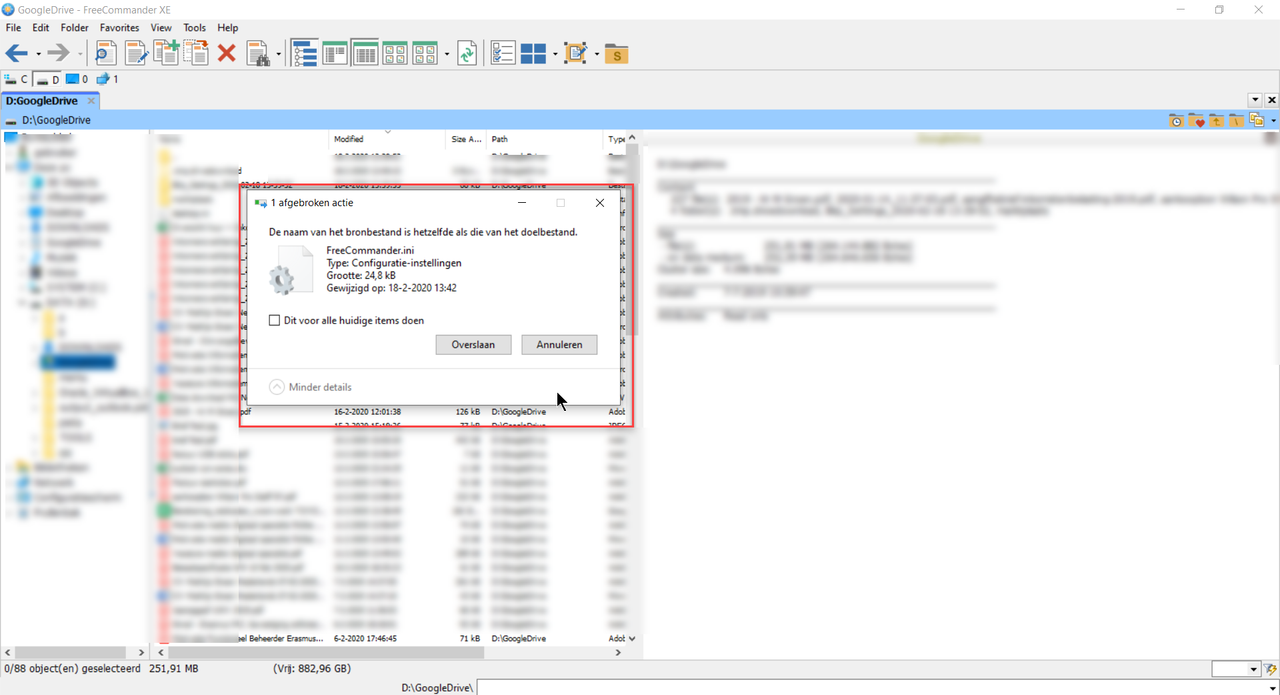Image resolution: width=1280 pixels, height=695 pixels.
Task: Go back with the blue Back arrow
Action: click(x=16, y=53)
